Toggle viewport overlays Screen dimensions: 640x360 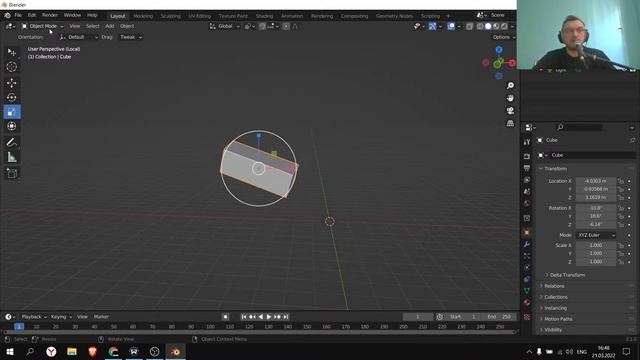coord(451,26)
